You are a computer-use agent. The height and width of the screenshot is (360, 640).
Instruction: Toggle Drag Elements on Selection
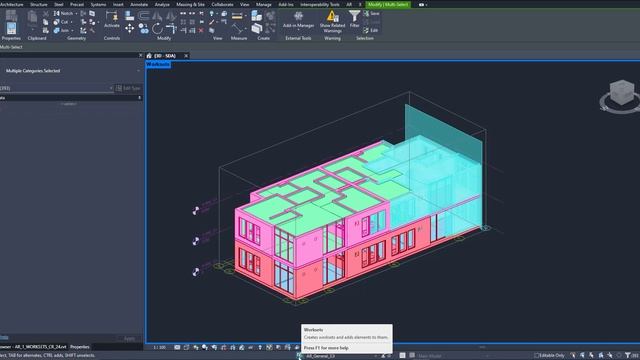pos(610,356)
